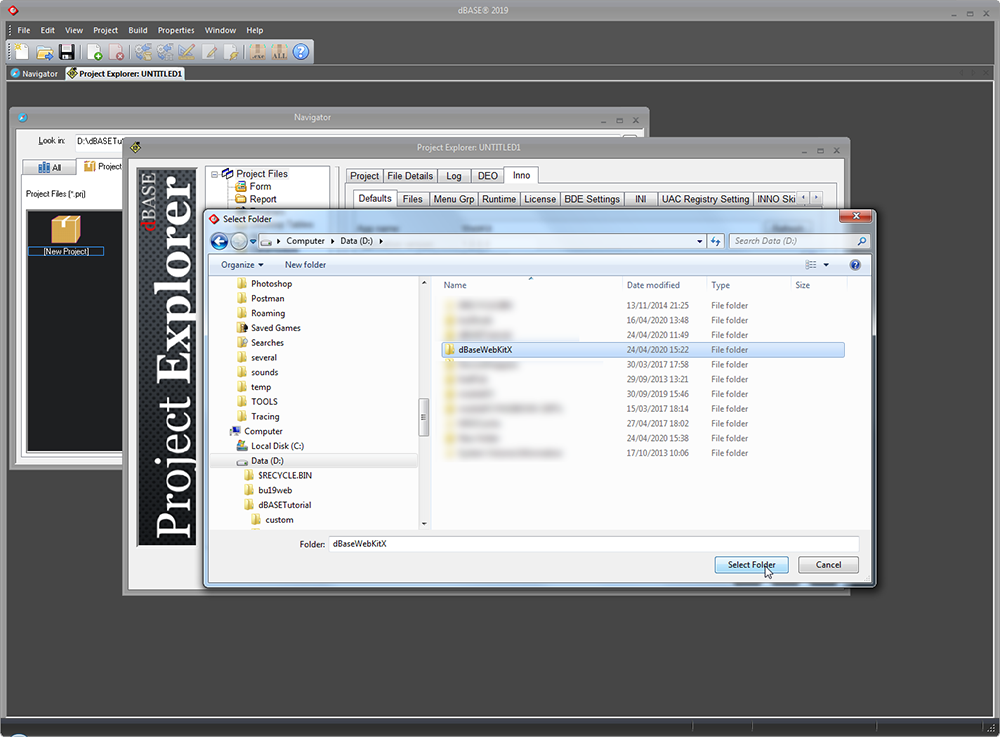Viewport: 1000px width, 737px height.
Task: Open Help via the blue question mark icon
Action: (x=300, y=52)
